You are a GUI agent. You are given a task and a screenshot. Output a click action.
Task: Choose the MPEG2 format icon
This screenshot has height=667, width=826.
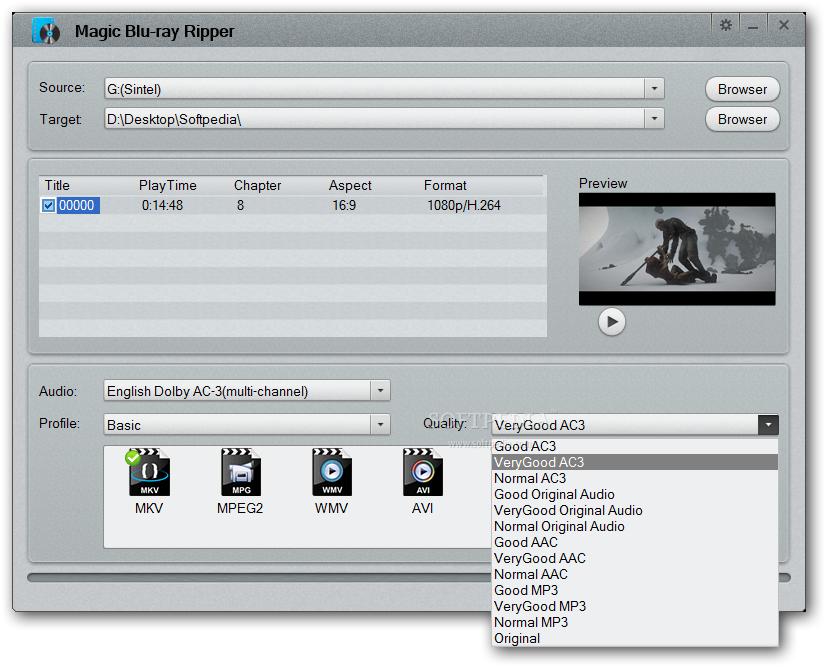tap(241, 473)
